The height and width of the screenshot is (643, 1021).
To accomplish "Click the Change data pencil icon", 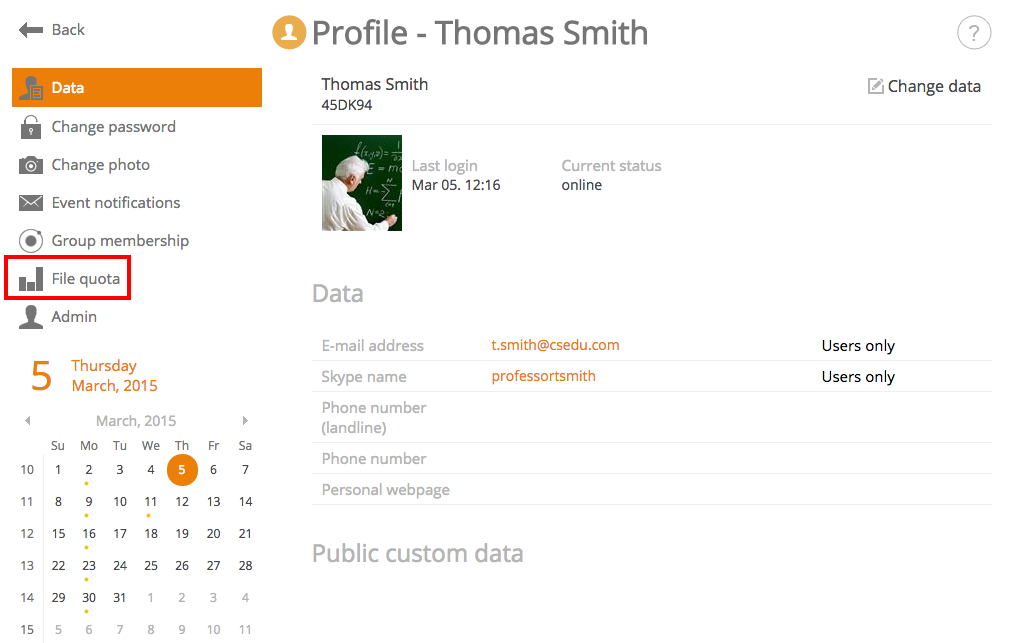I will [x=876, y=86].
